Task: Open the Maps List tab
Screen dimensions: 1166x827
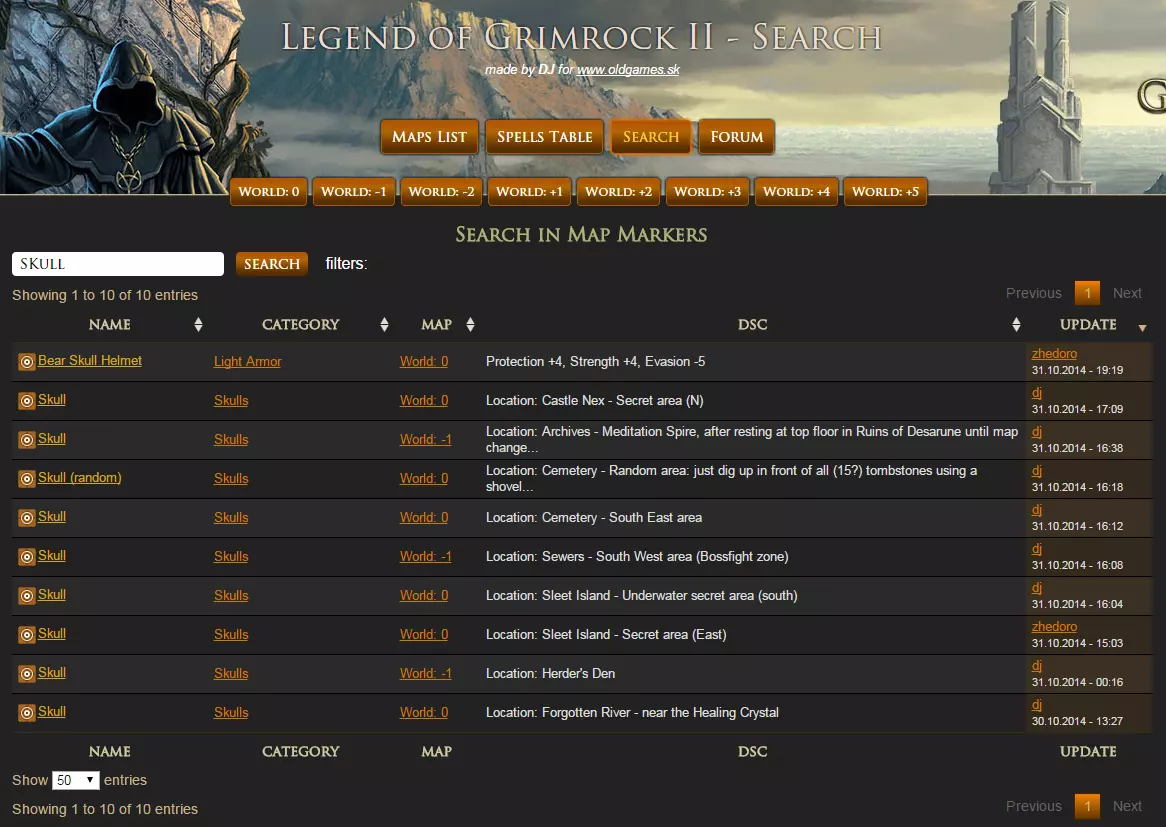Action: click(429, 137)
